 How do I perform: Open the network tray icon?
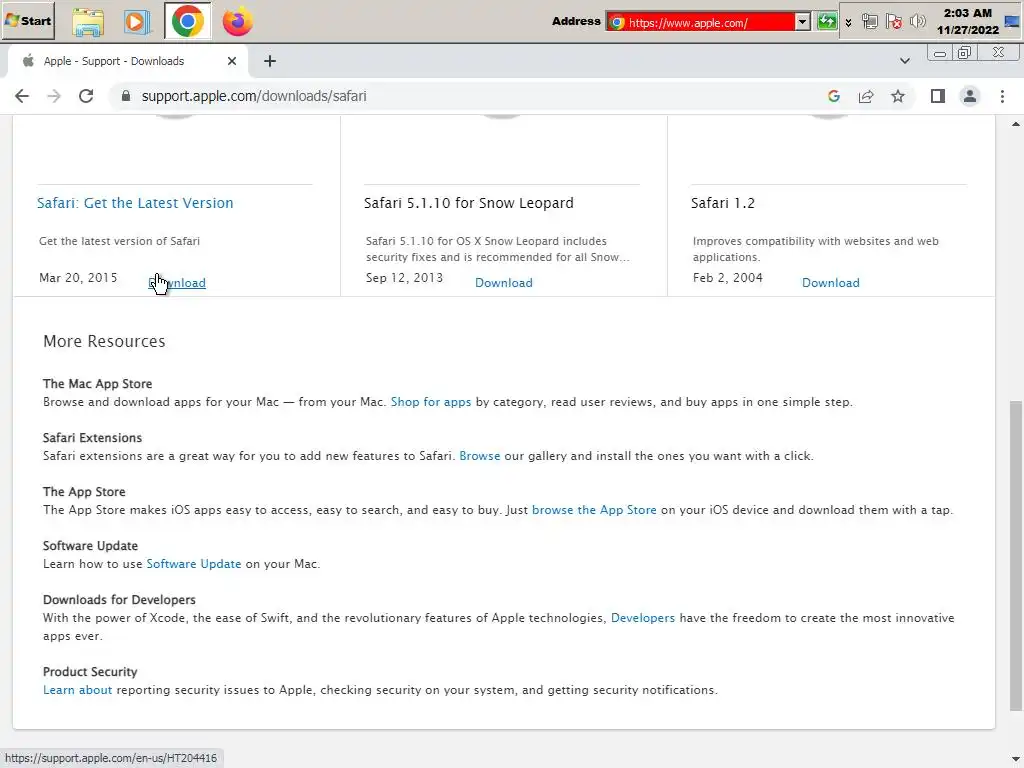coord(869,22)
